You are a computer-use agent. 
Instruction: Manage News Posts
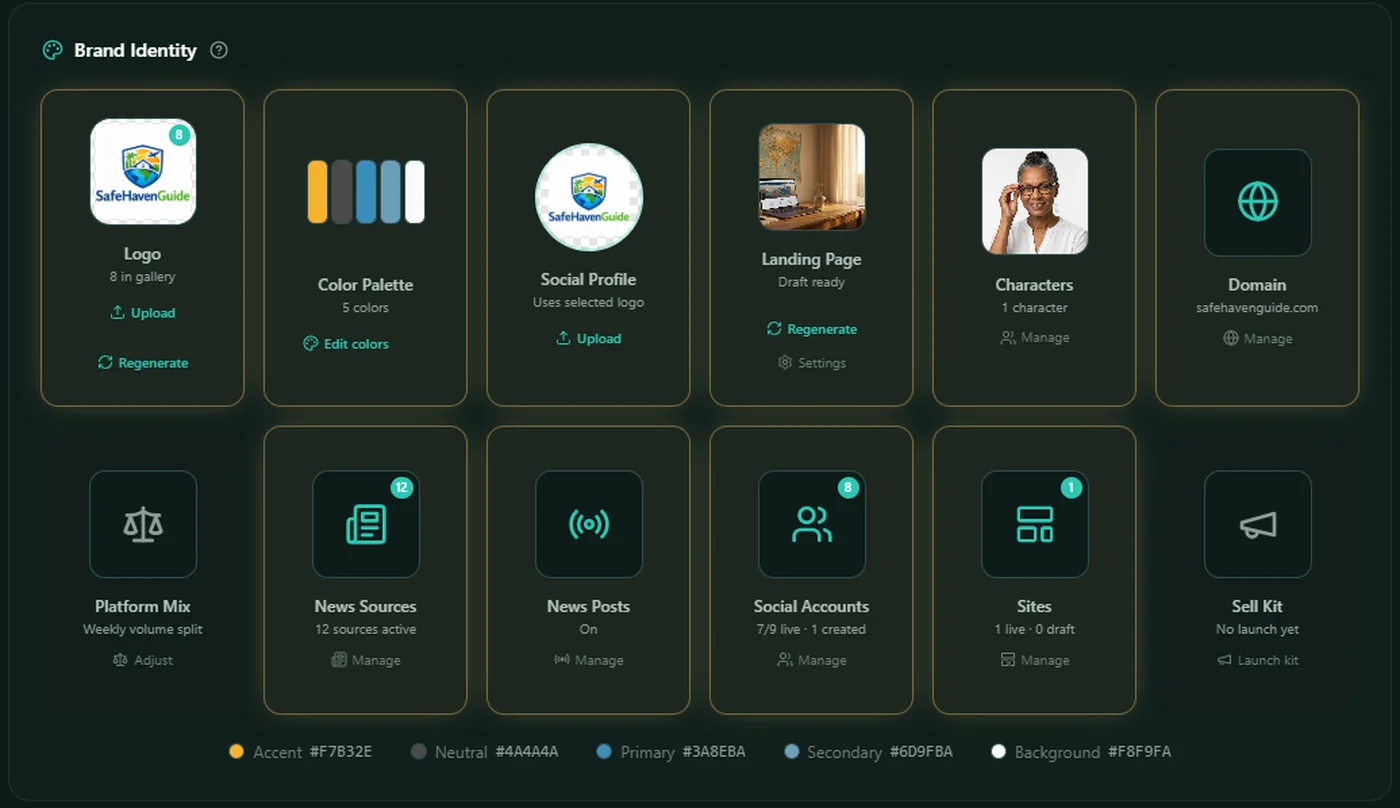point(589,660)
